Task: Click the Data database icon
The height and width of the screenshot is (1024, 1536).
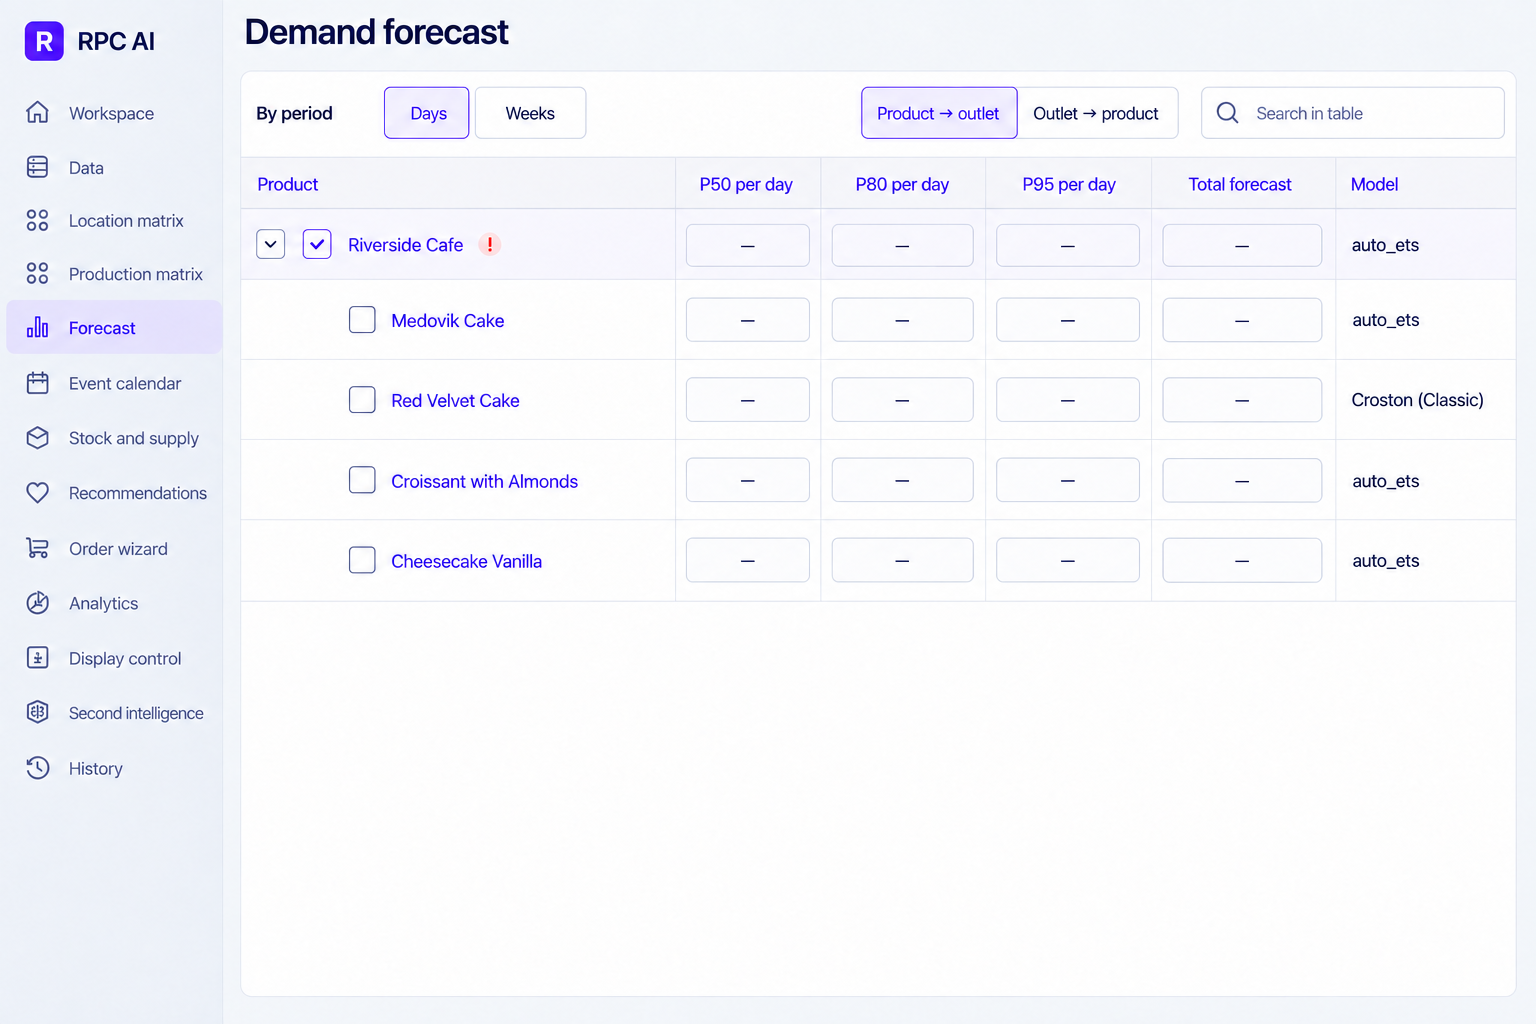Action: click(37, 167)
